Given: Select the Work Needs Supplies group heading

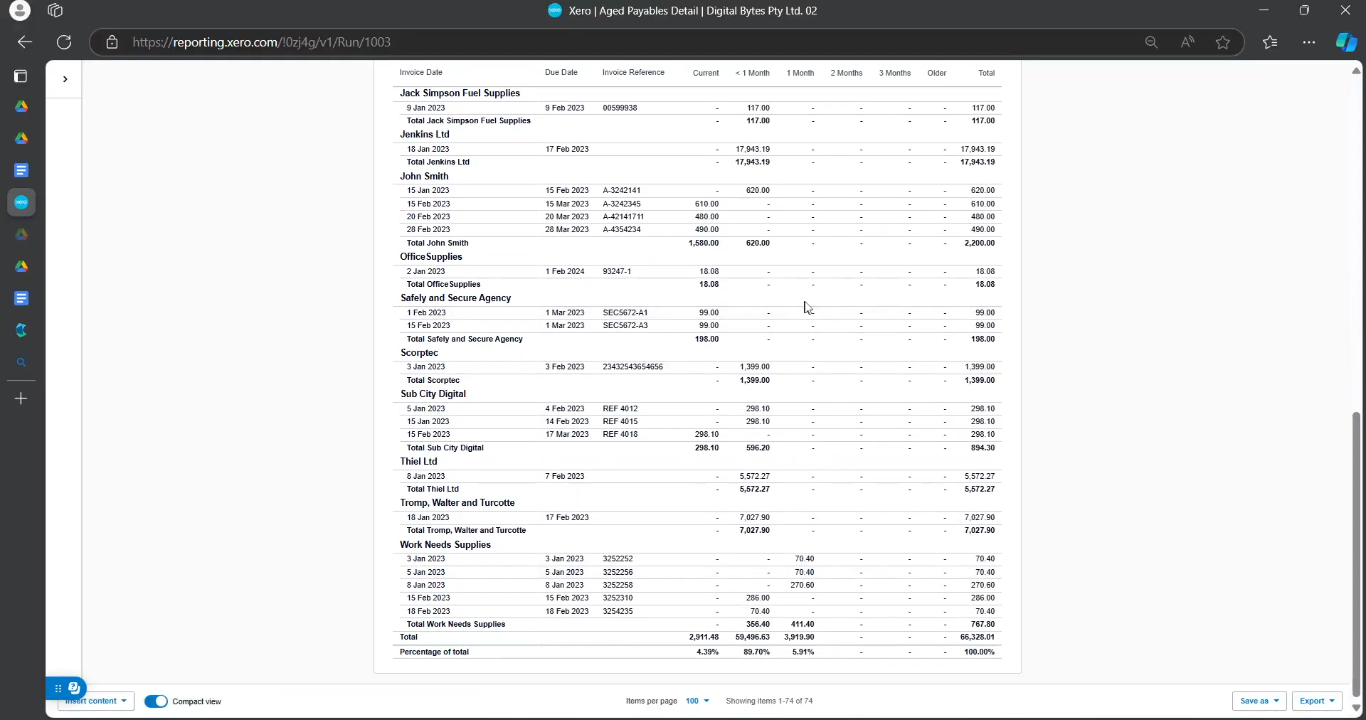Looking at the screenshot, I should click(445, 545).
